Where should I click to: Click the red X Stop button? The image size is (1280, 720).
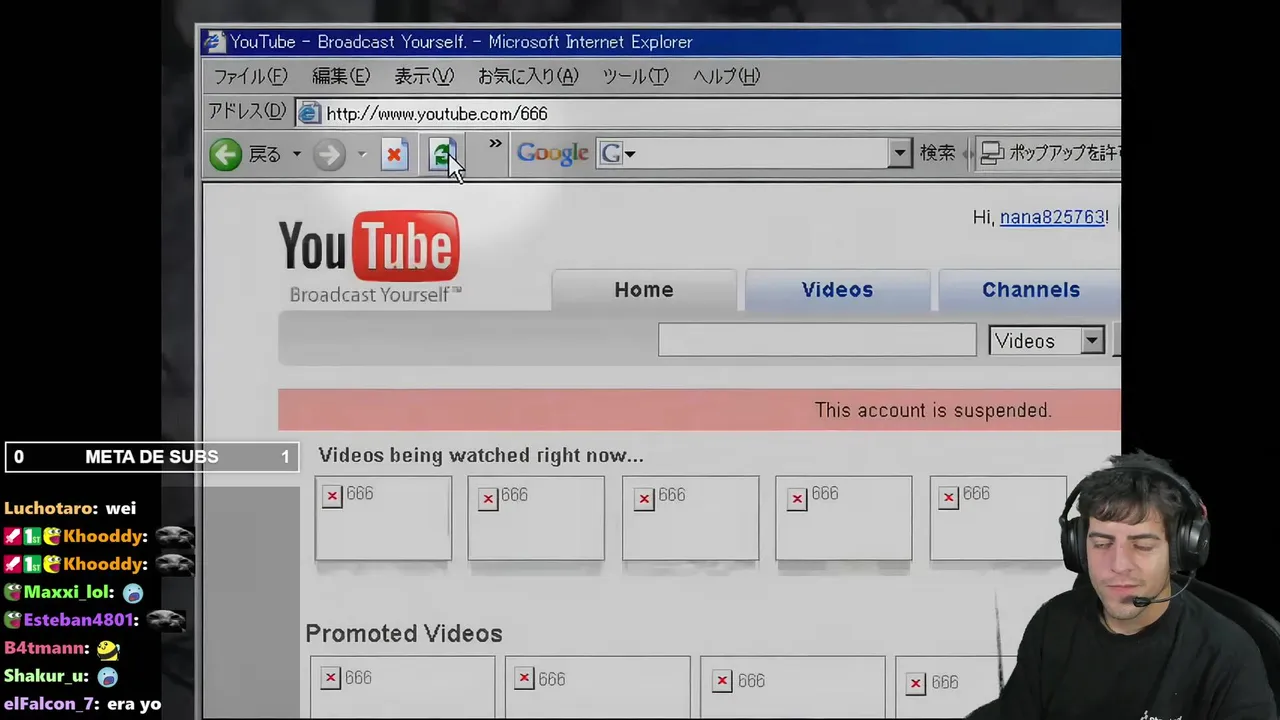pos(394,155)
